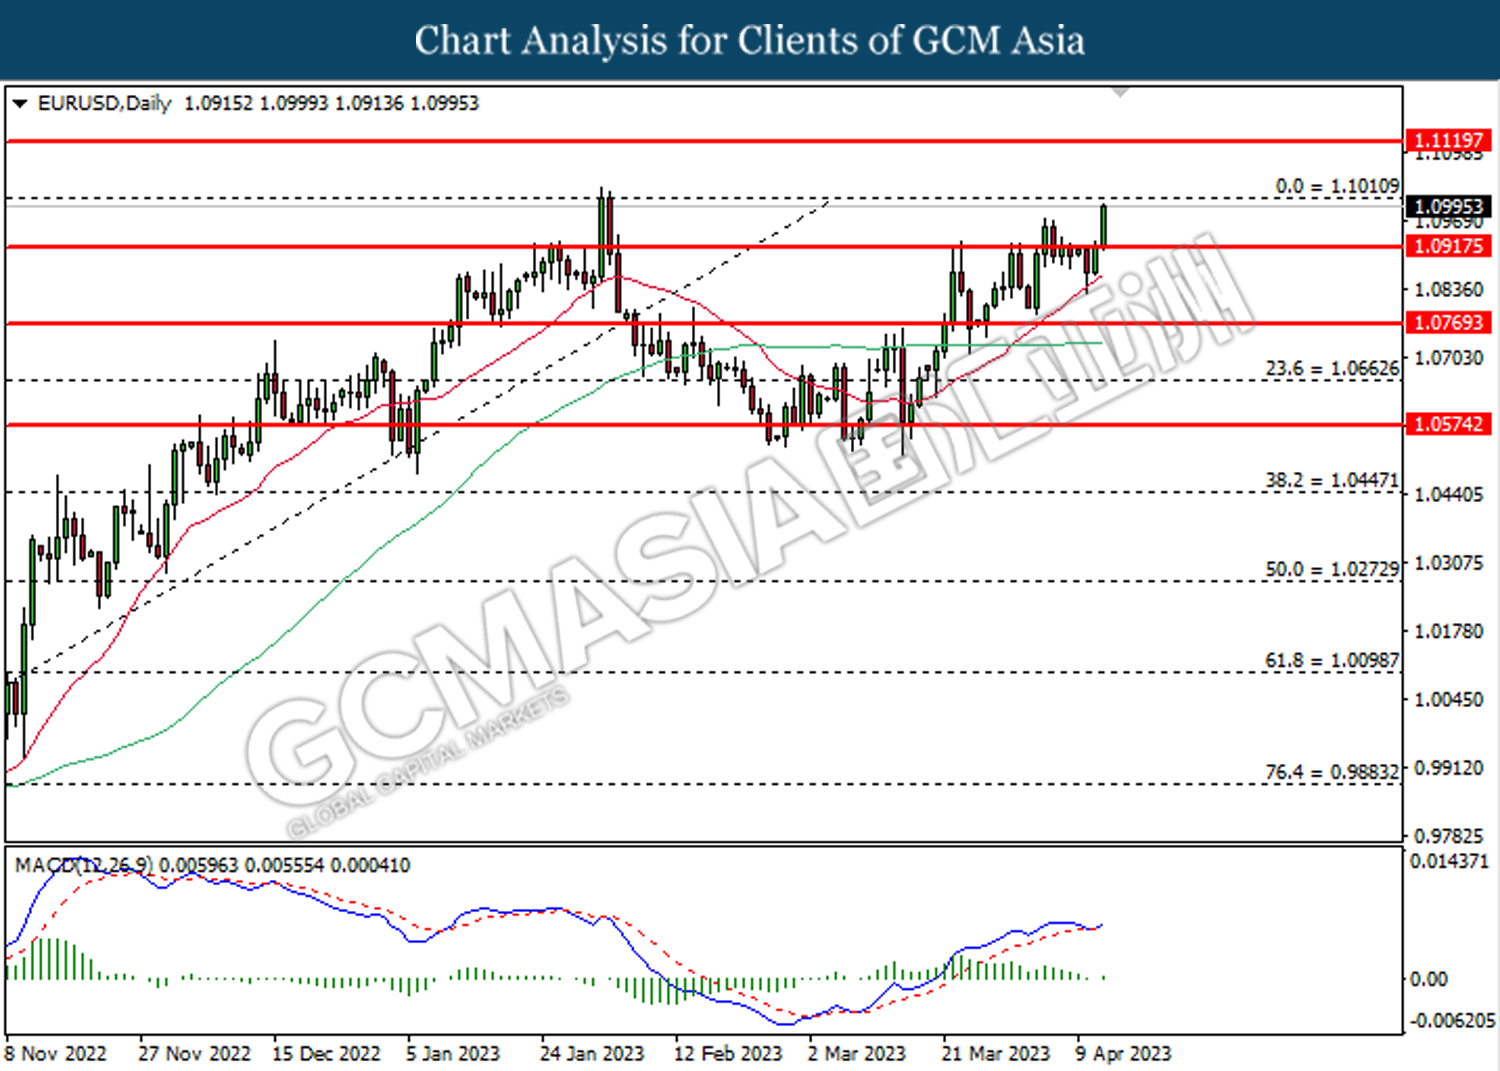Select the MACD 0.014371 scale value

click(x=1449, y=861)
